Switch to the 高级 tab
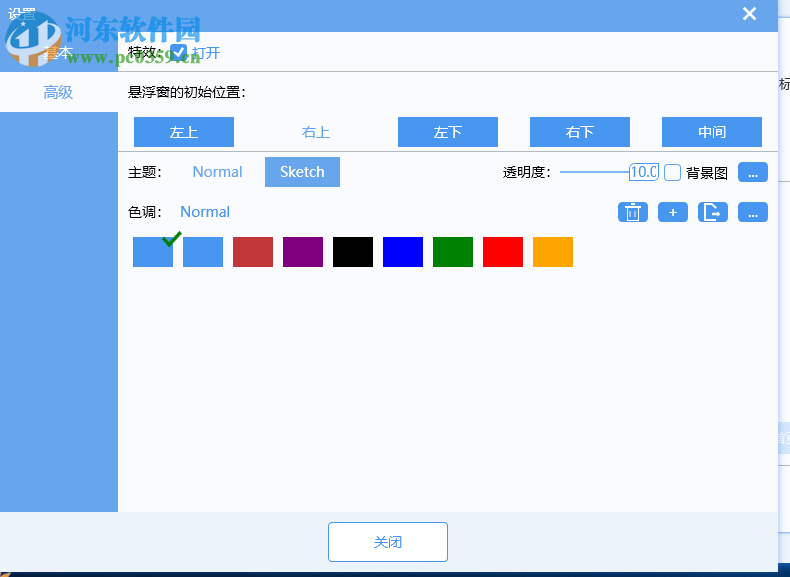 click(58, 92)
